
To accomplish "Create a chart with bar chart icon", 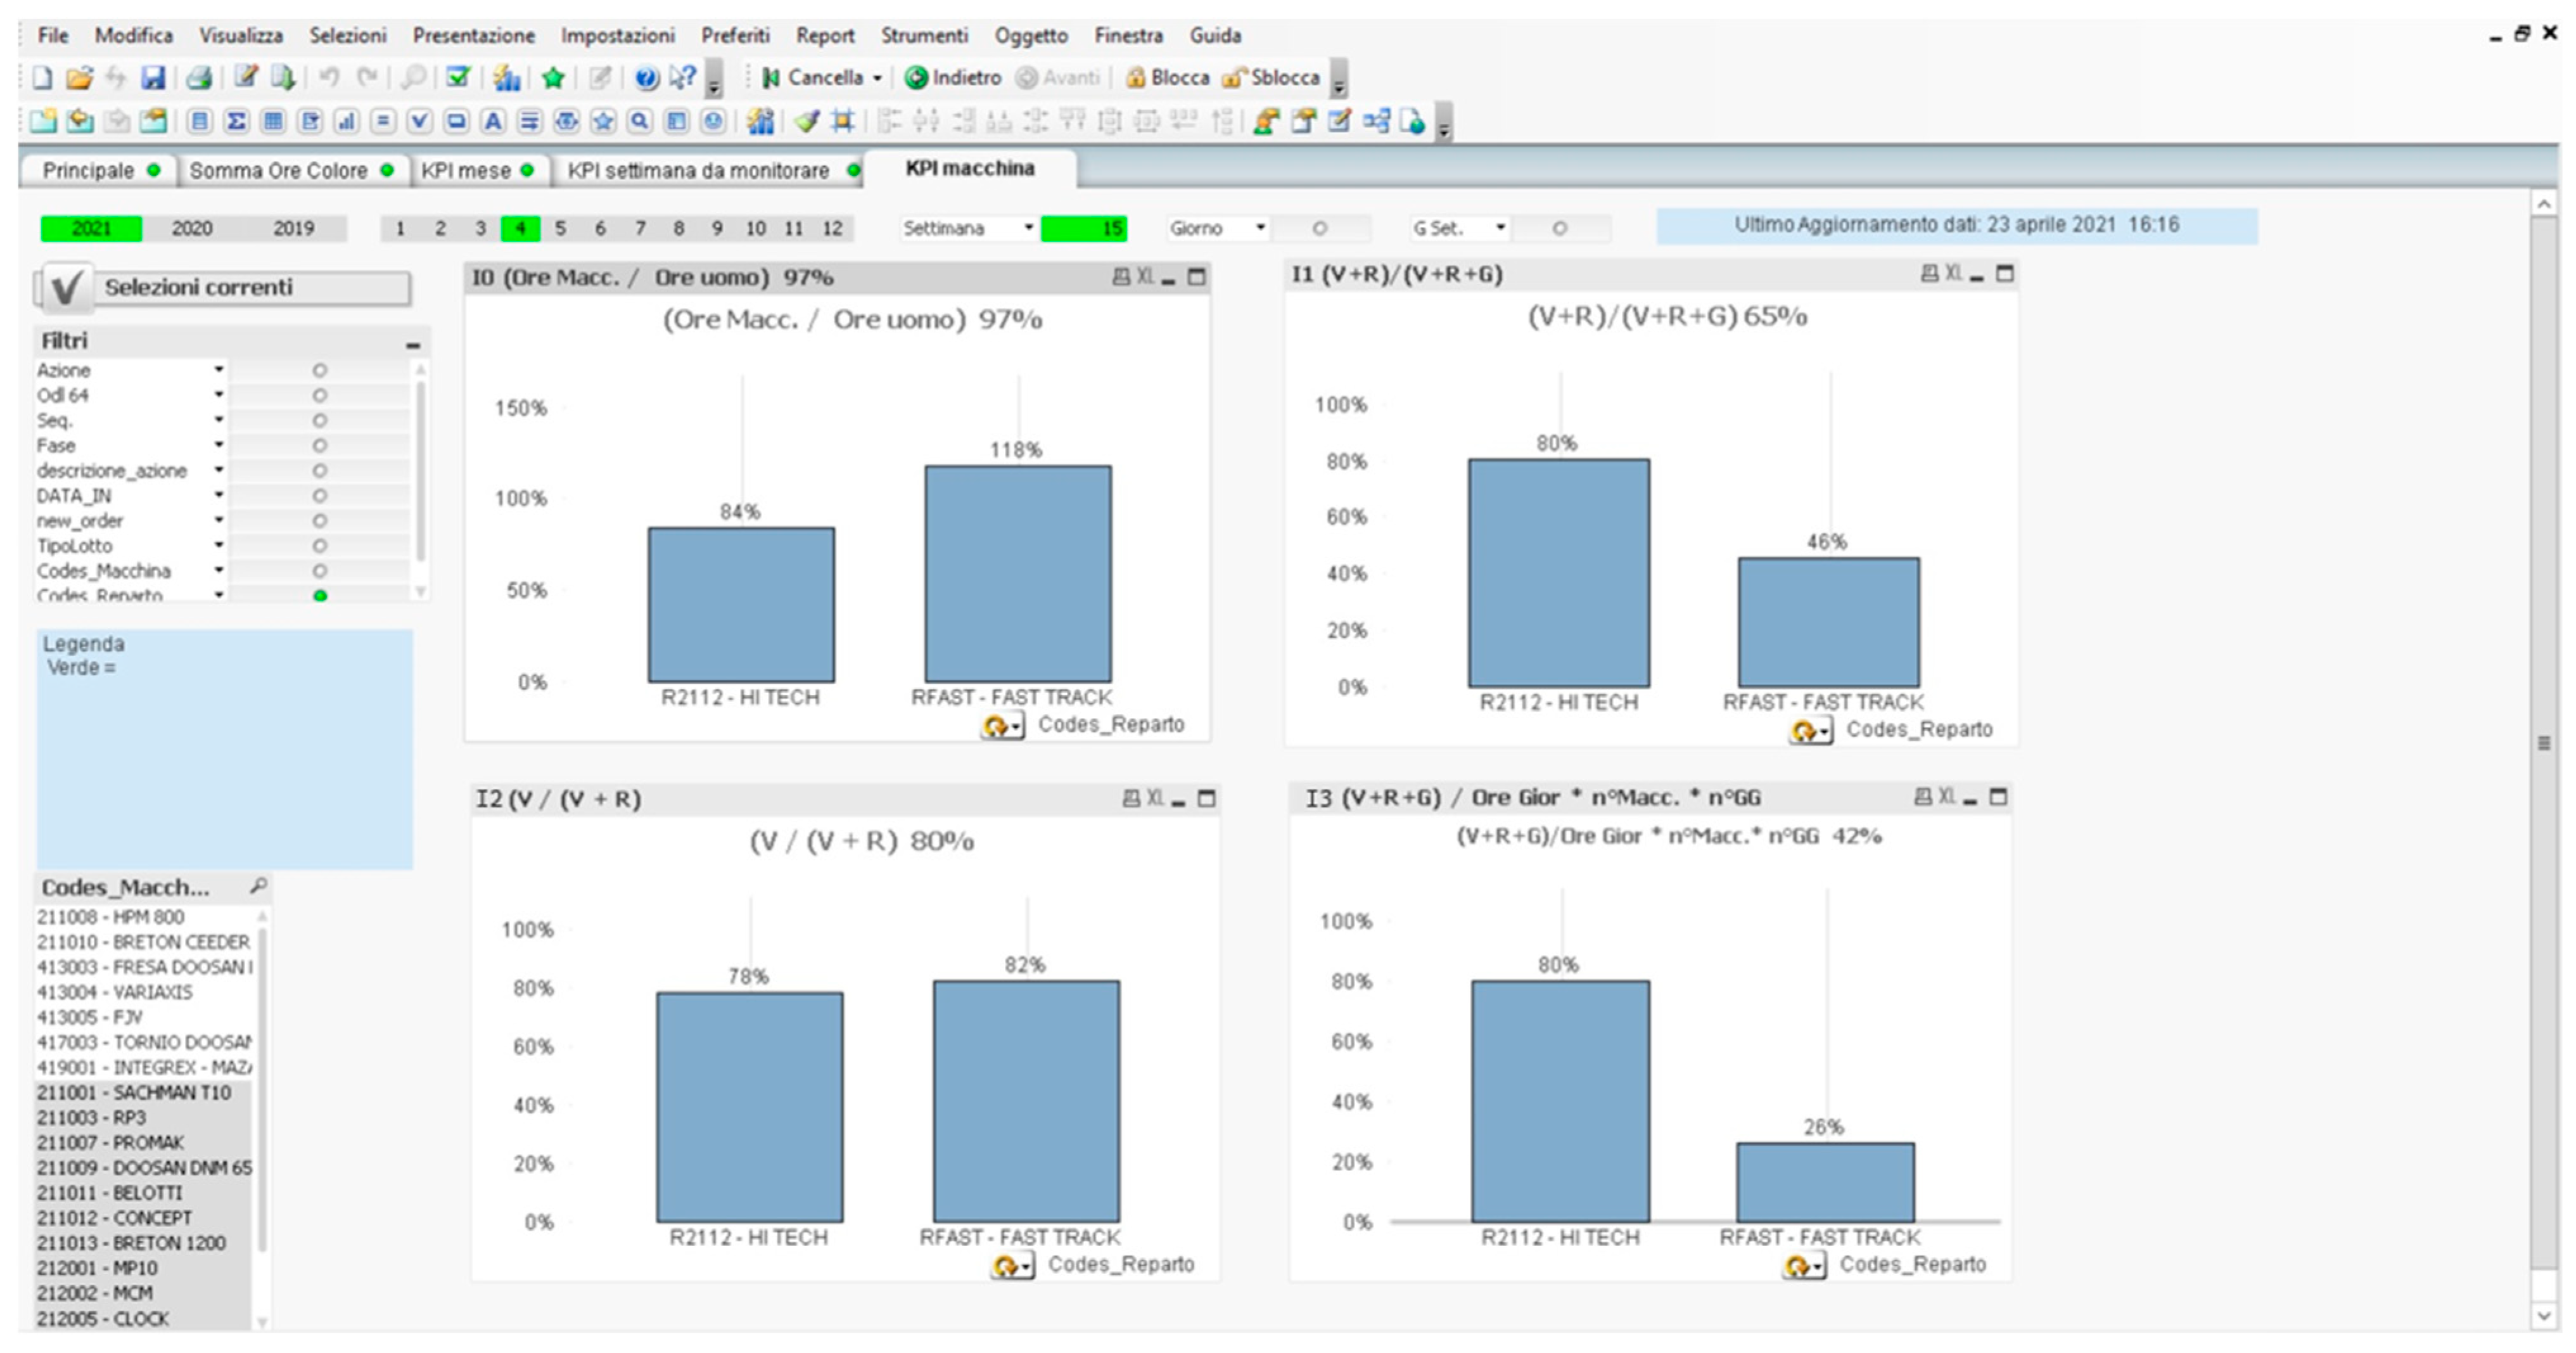I will [x=346, y=122].
